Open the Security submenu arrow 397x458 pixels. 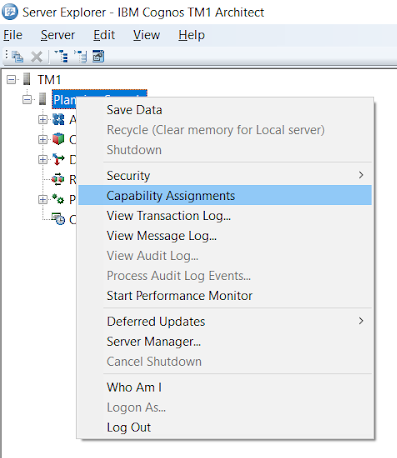point(361,175)
